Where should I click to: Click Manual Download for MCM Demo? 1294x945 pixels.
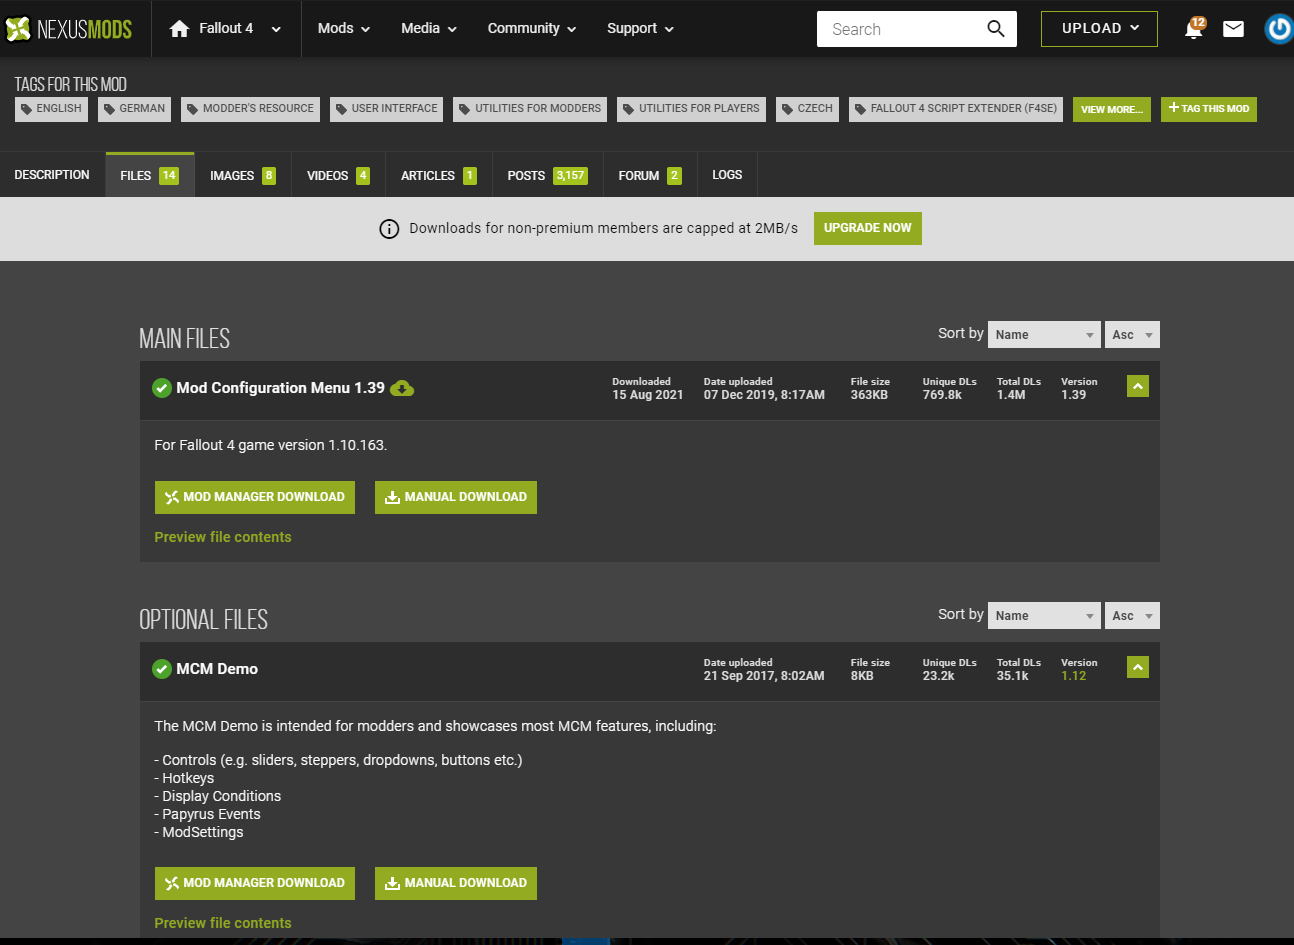point(456,883)
